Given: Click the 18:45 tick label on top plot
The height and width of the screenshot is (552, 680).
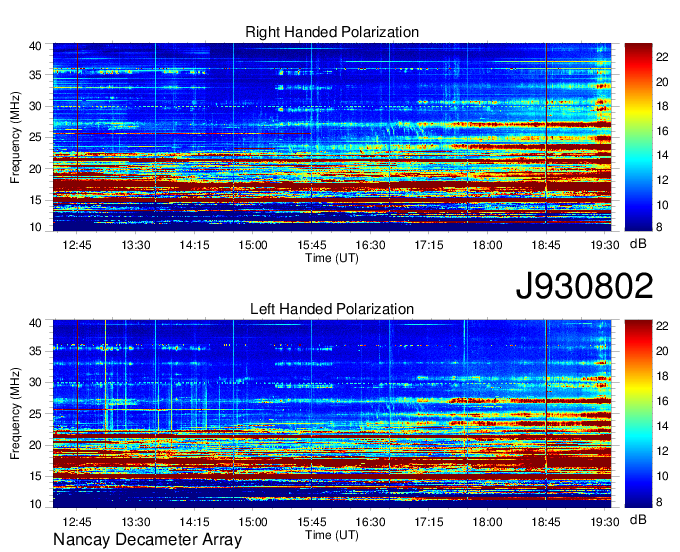Looking at the screenshot, I should (x=546, y=245).
